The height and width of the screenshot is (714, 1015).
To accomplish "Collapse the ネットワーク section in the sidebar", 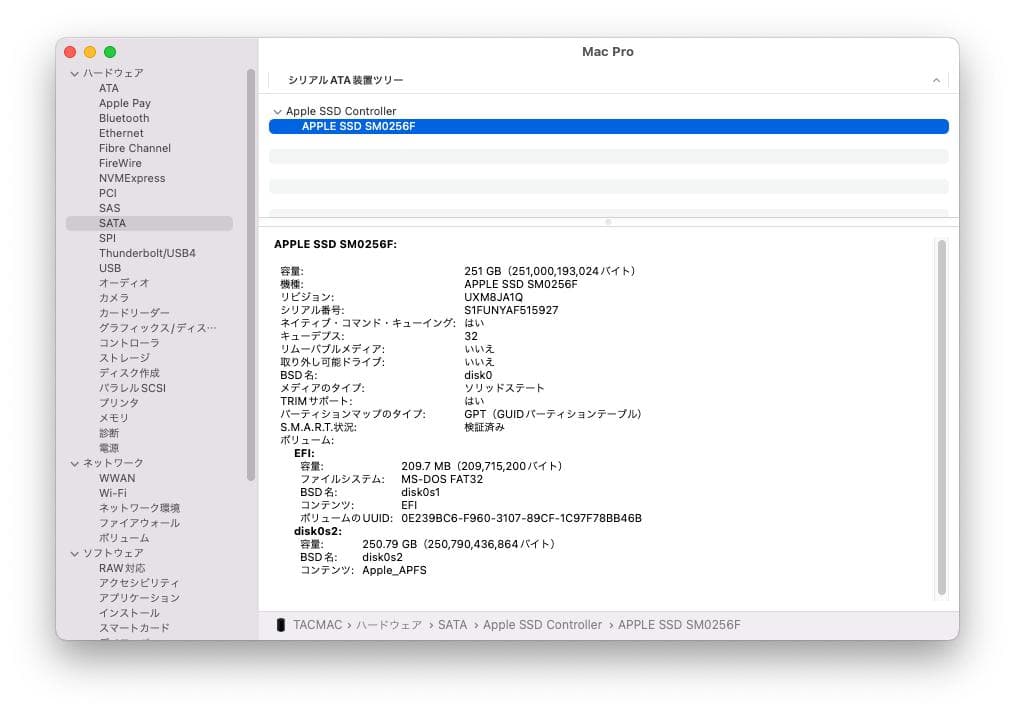I will (74, 463).
